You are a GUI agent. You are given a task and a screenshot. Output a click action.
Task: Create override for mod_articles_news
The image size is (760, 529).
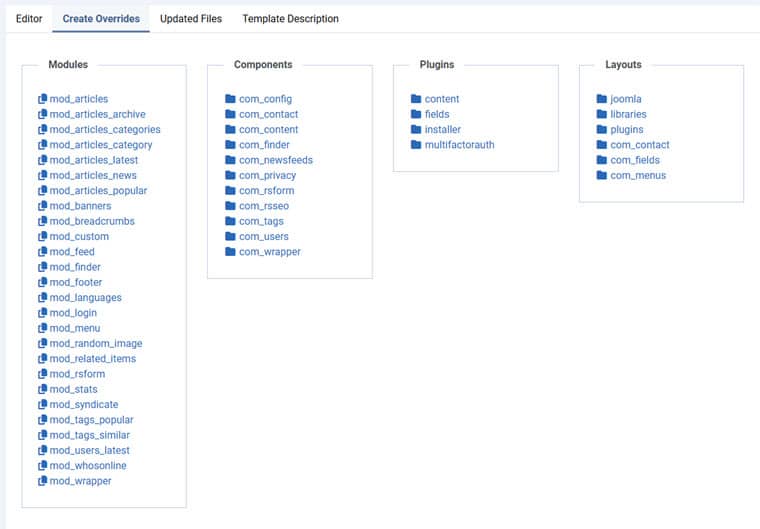93,175
